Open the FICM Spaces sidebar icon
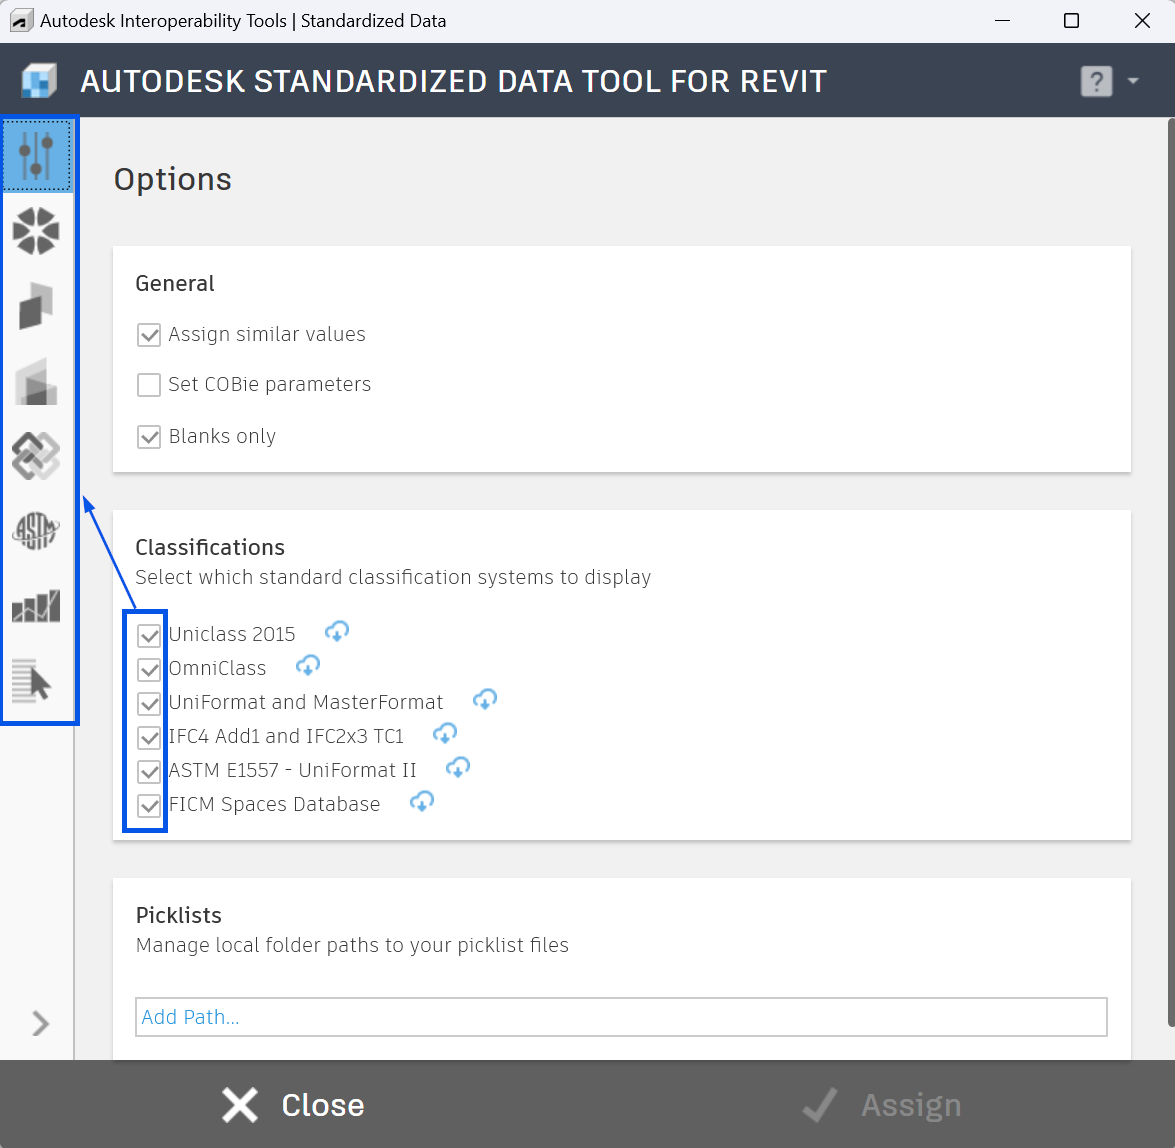1175x1148 pixels. (x=36, y=605)
